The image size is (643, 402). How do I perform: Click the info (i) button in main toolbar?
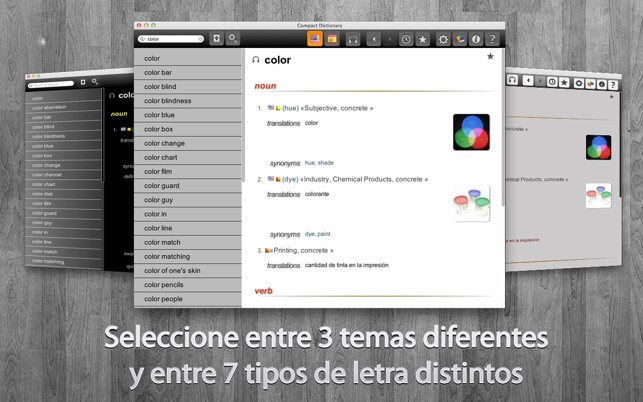476,39
